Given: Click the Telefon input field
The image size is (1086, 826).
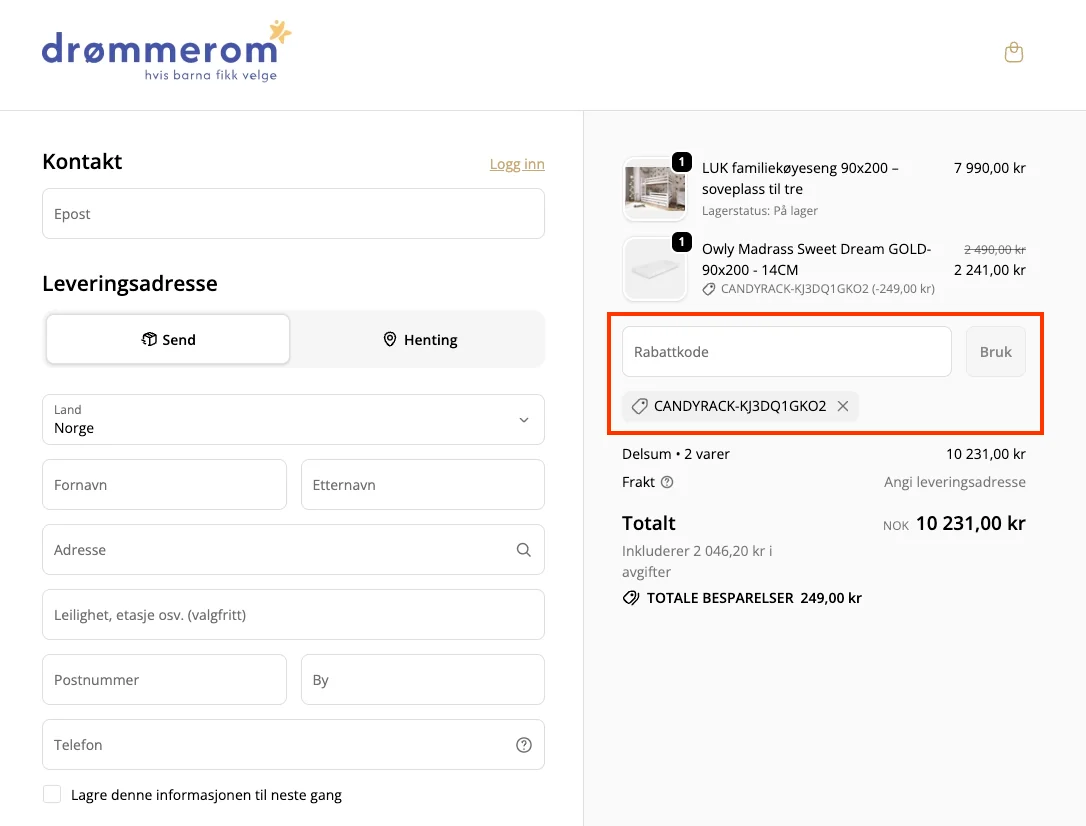Looking at the screenshot, I should [293, 745].
